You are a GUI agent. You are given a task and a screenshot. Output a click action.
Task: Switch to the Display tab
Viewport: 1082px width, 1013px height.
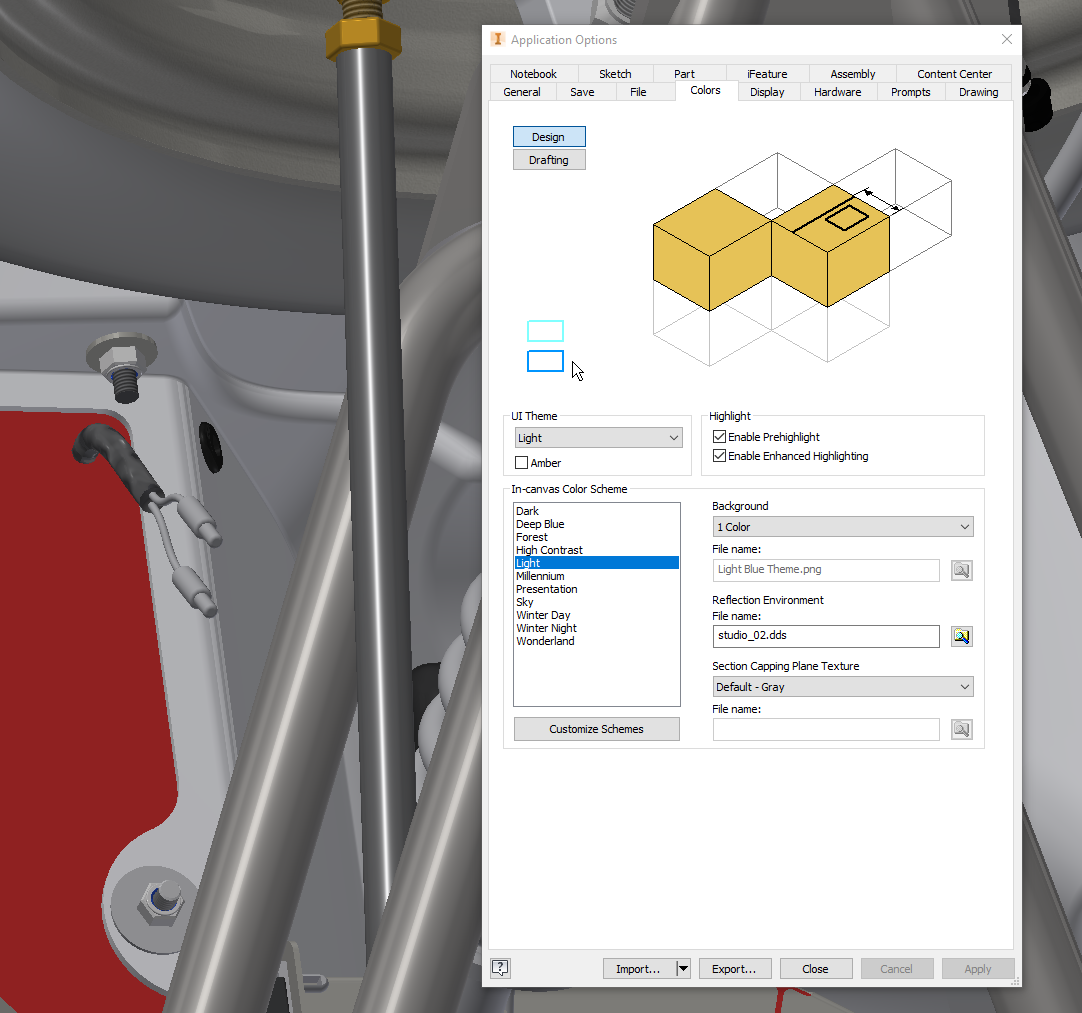[767, 91]
